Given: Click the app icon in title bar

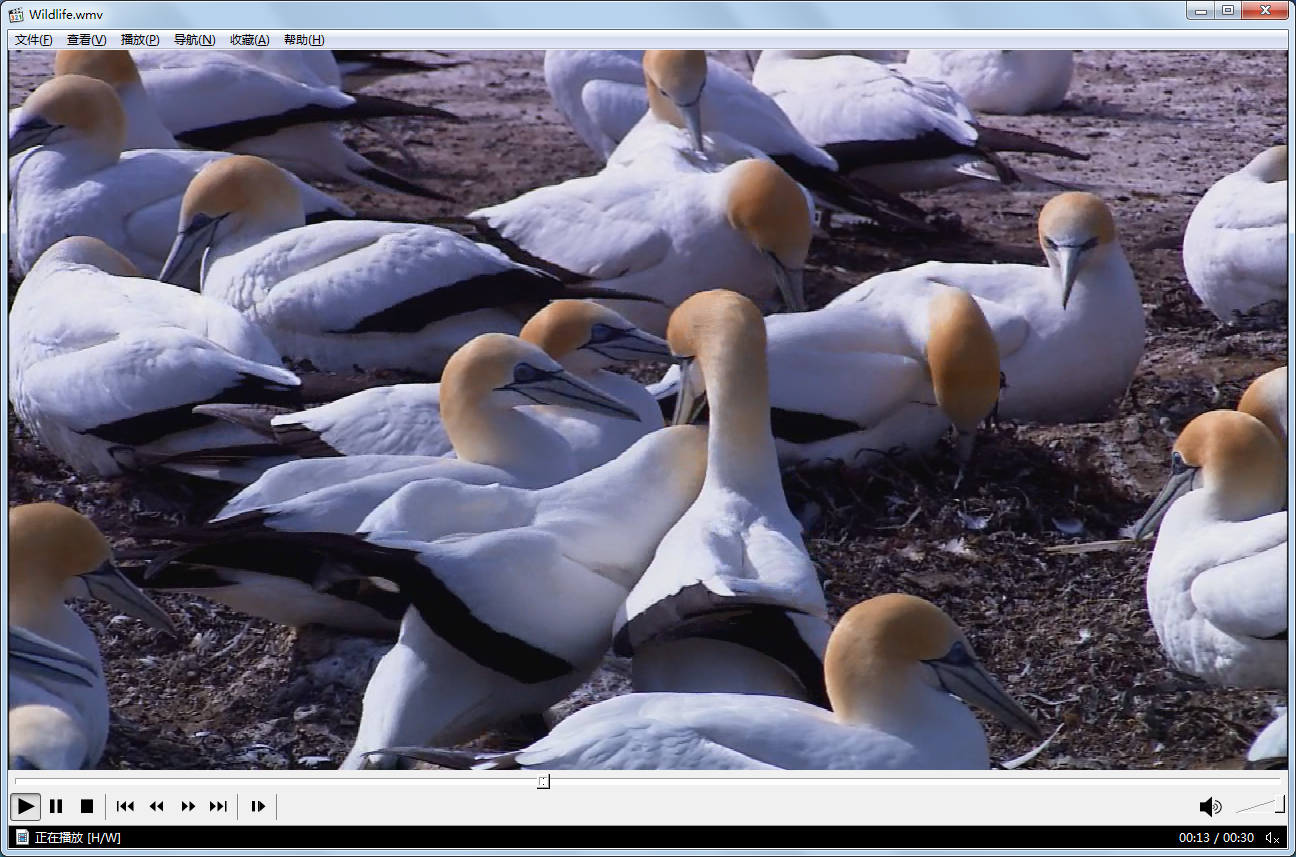Looking at the screenshot, I should click(16, 14).
